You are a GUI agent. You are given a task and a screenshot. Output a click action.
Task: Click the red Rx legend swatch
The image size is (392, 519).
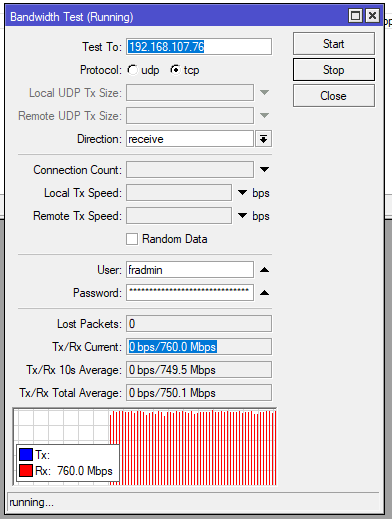26,471
